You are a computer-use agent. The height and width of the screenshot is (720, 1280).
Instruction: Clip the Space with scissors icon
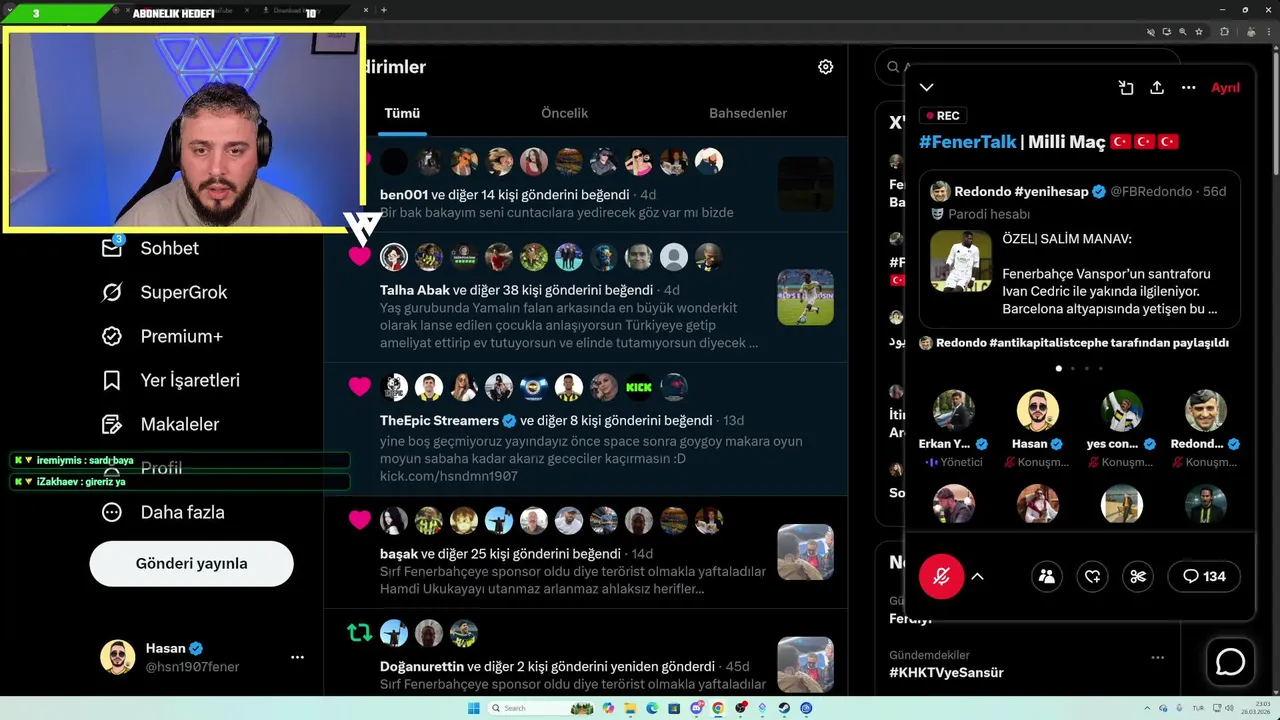pyautogui.click(x=1138, y=576)
